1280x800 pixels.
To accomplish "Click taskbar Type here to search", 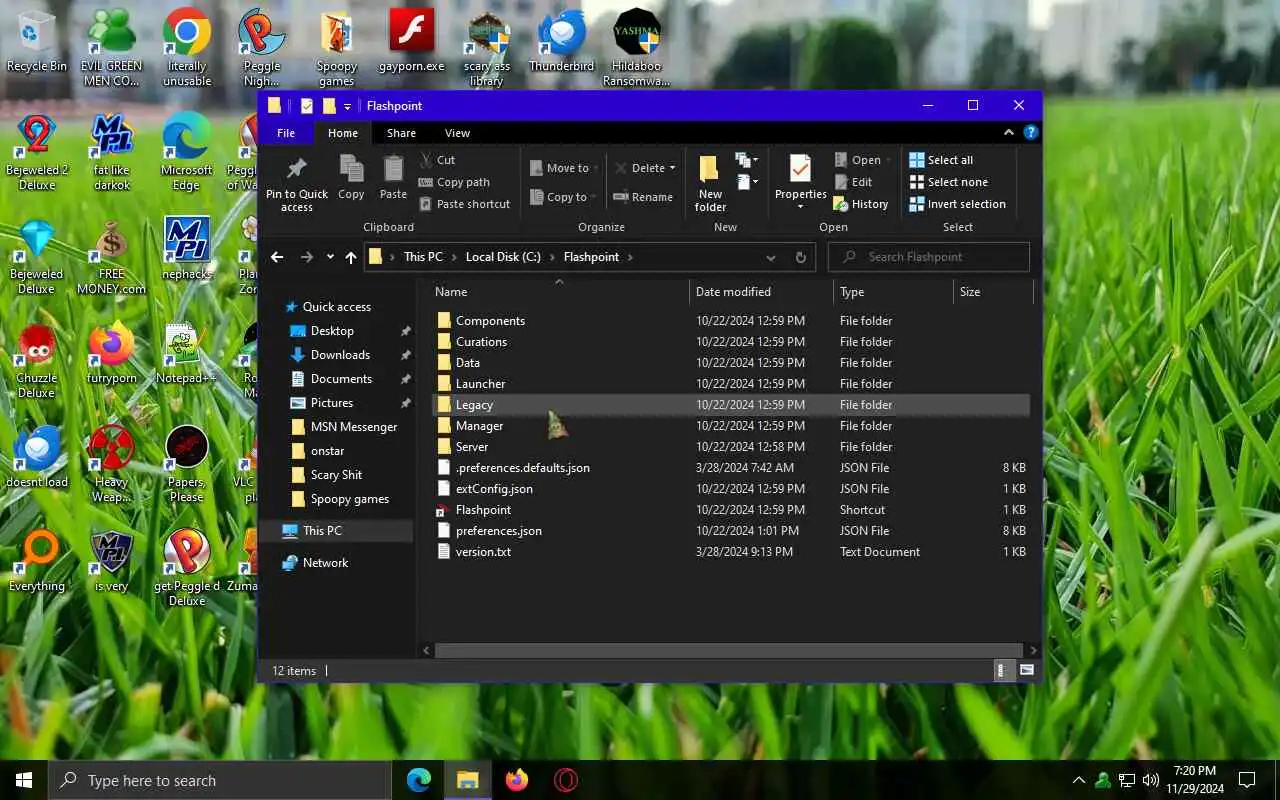I will point(220,780).
